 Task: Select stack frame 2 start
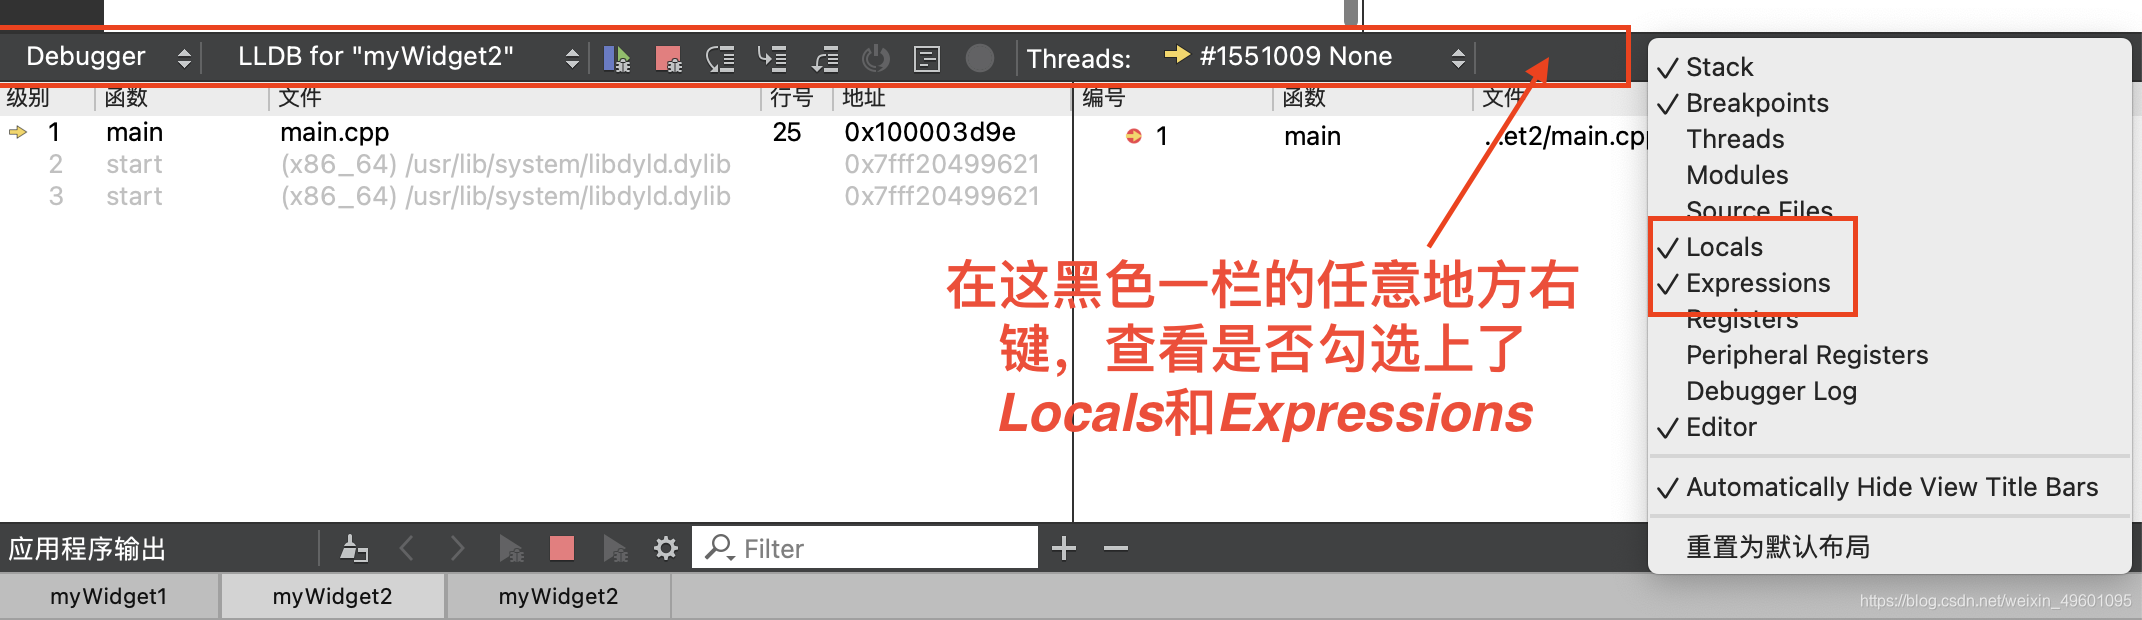536,164
